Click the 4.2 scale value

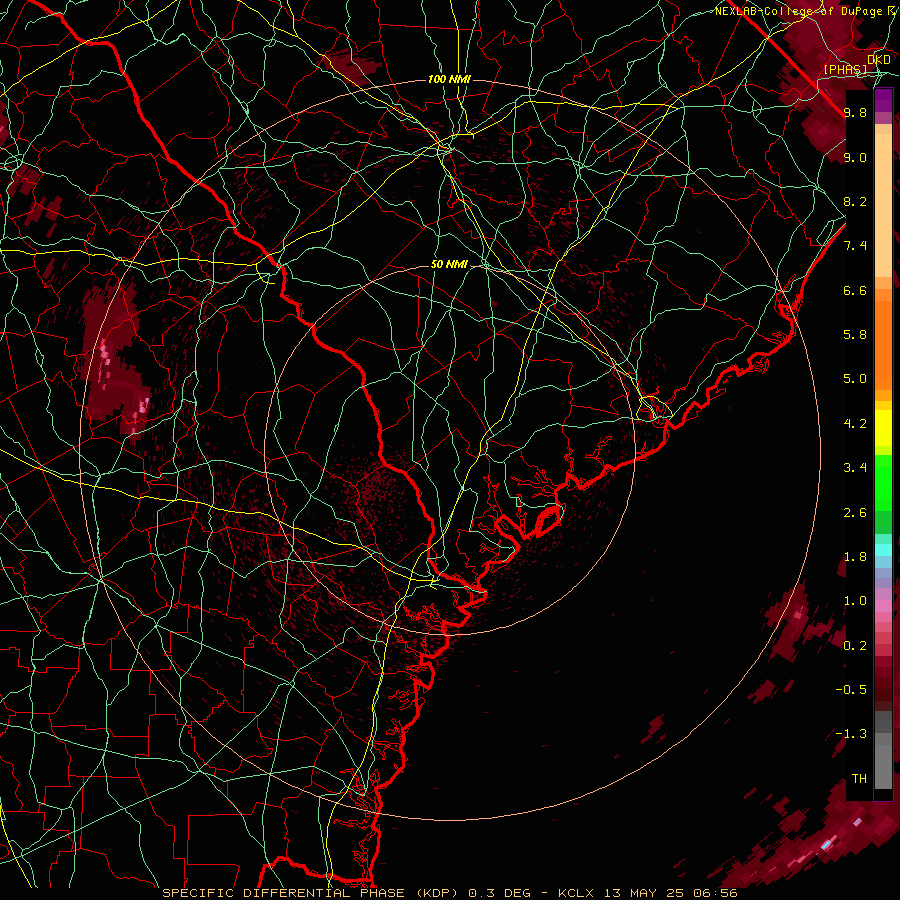(855, 424)
